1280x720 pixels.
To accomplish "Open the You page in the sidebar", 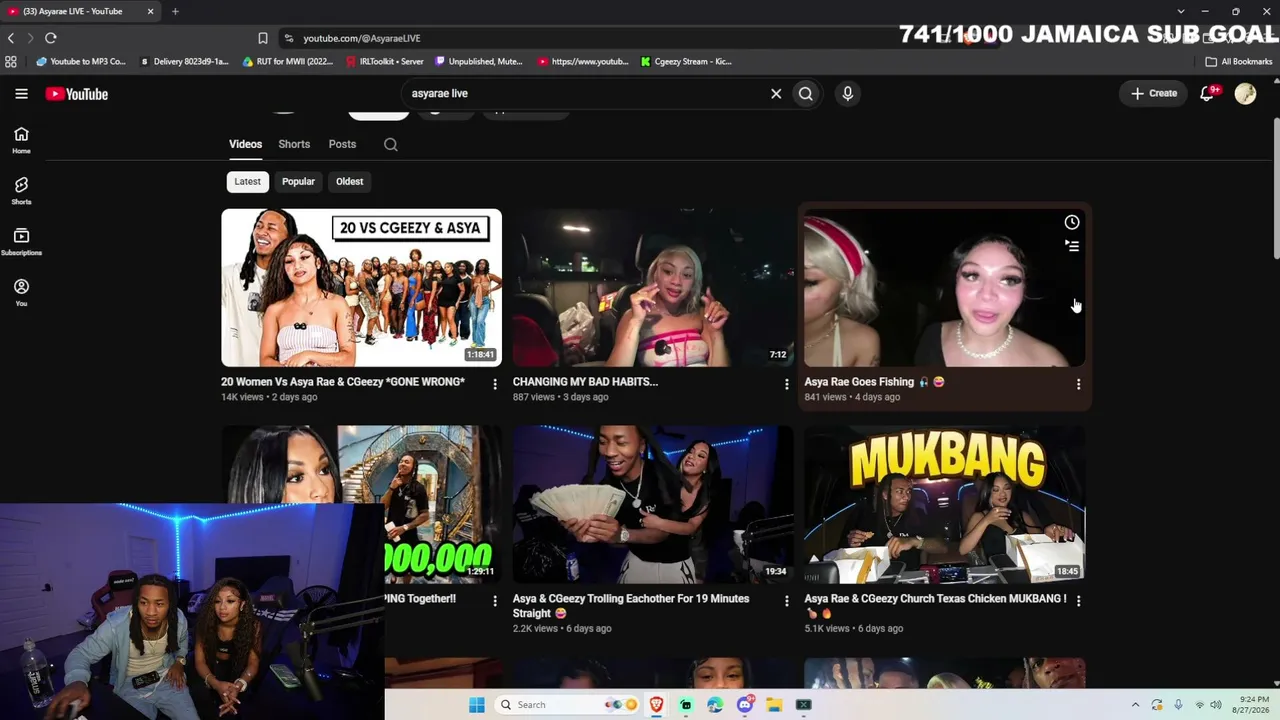I will pos(21,293).
